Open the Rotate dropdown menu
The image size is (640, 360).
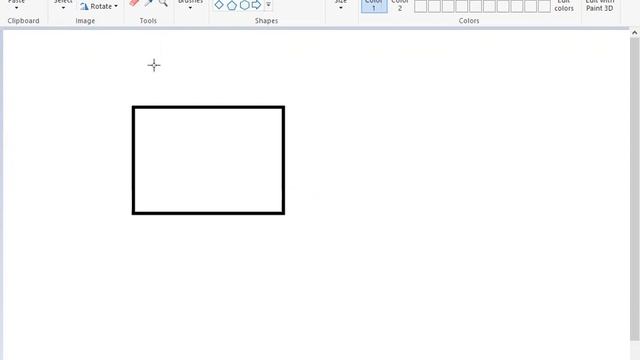(99, 6)
